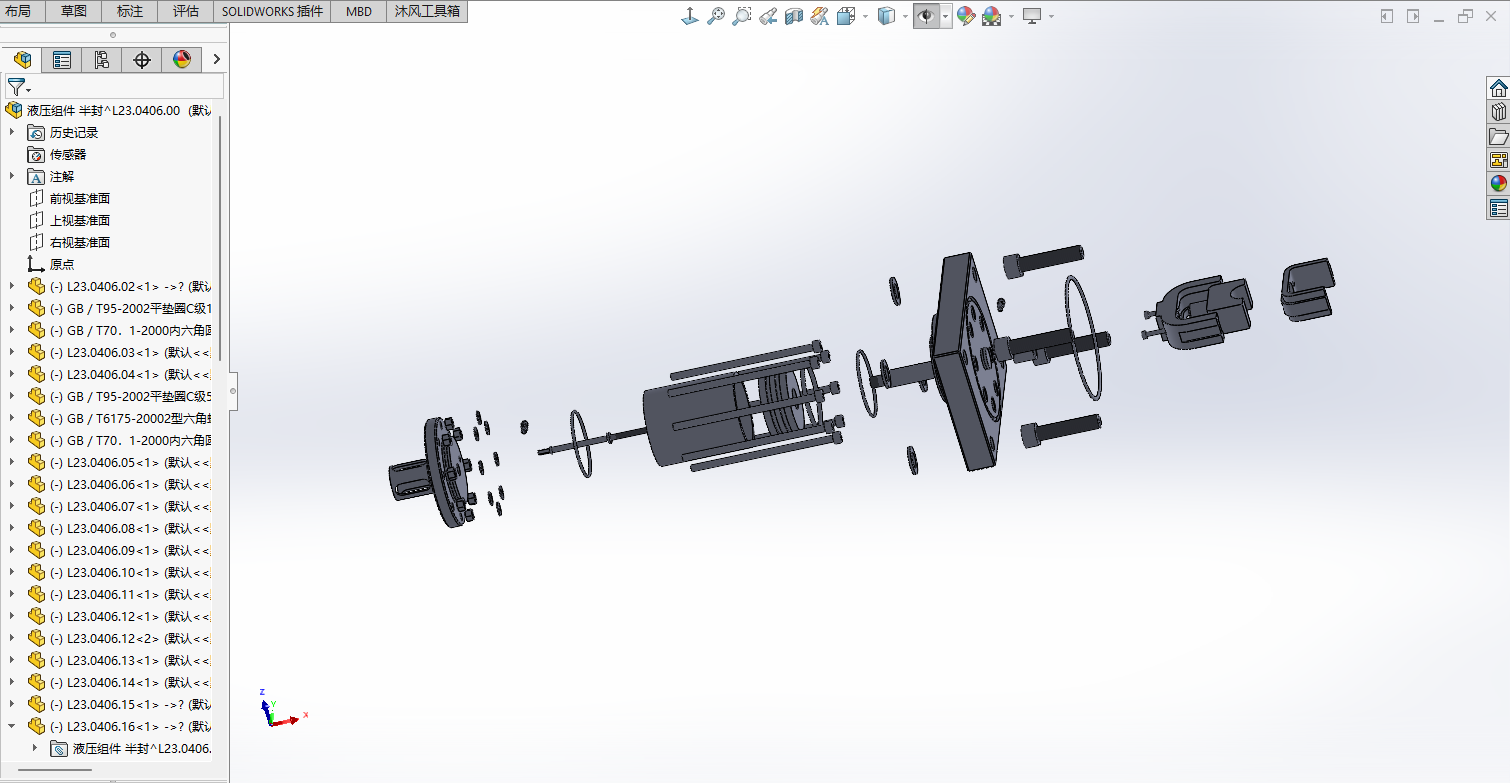1510x783 pixels.
Task: Select component L23.0406.12<2>
Action: pyautogui.click(x=120, y=638)
